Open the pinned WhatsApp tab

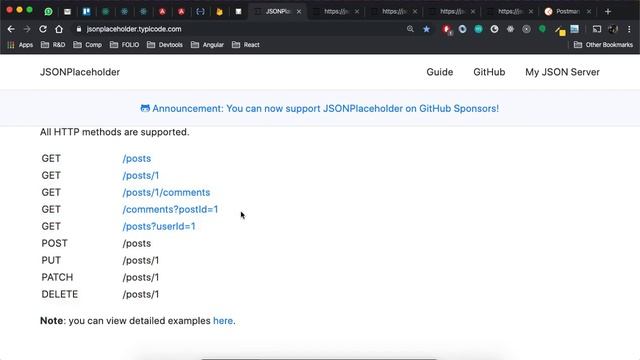click(49, 11)
